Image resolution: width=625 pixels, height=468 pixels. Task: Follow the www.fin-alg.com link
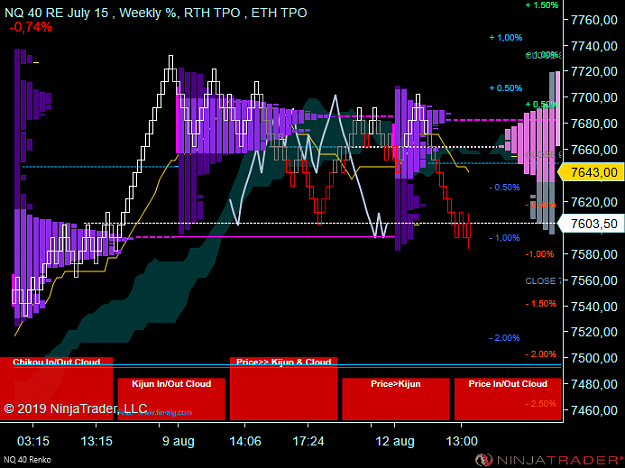click(165, 413)
